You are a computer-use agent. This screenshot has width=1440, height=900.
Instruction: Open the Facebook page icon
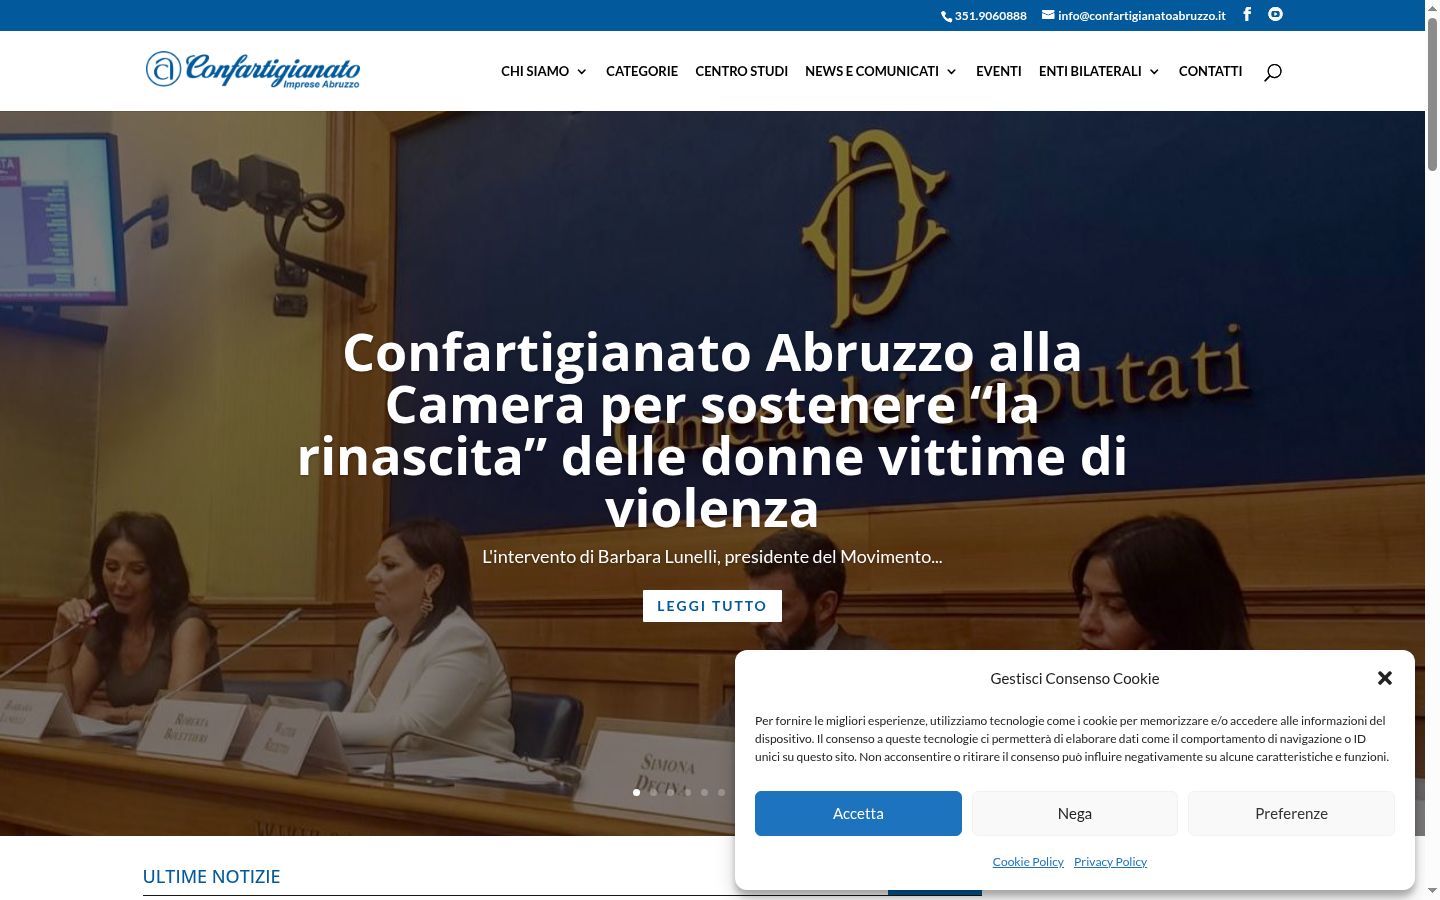point(1247,14)
